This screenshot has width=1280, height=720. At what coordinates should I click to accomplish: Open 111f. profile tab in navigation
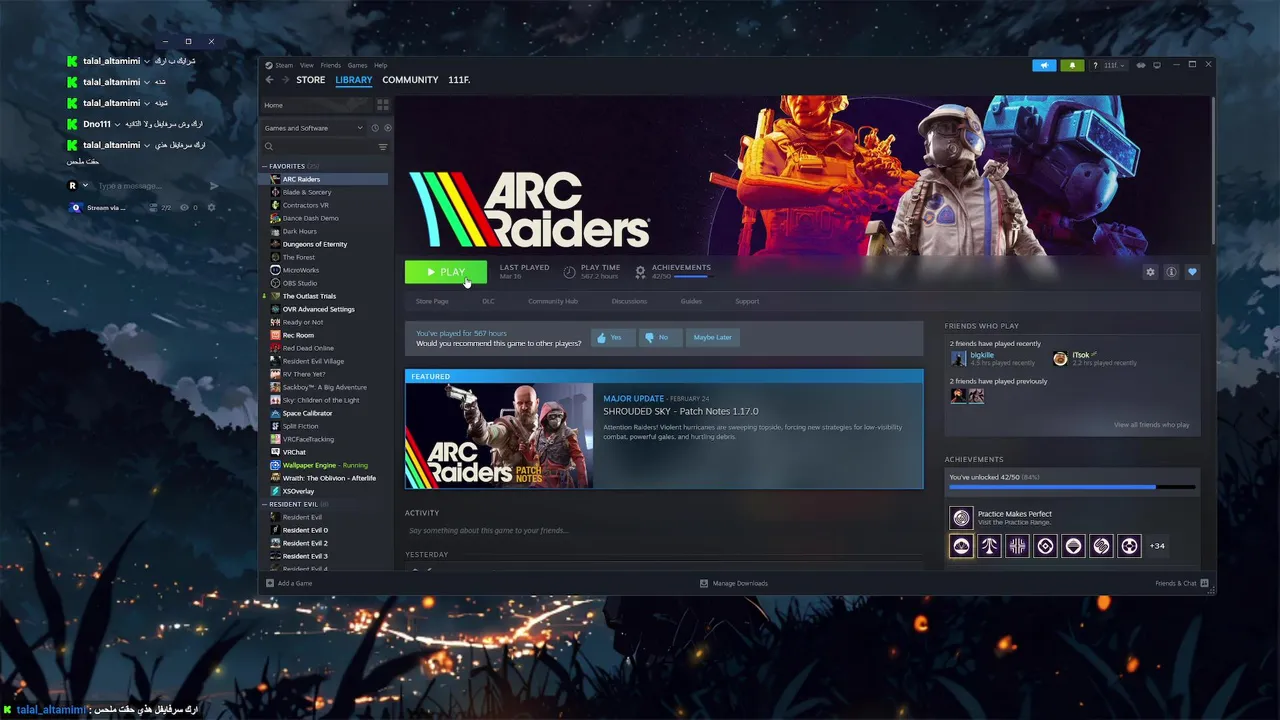click(x=459, y=80)
